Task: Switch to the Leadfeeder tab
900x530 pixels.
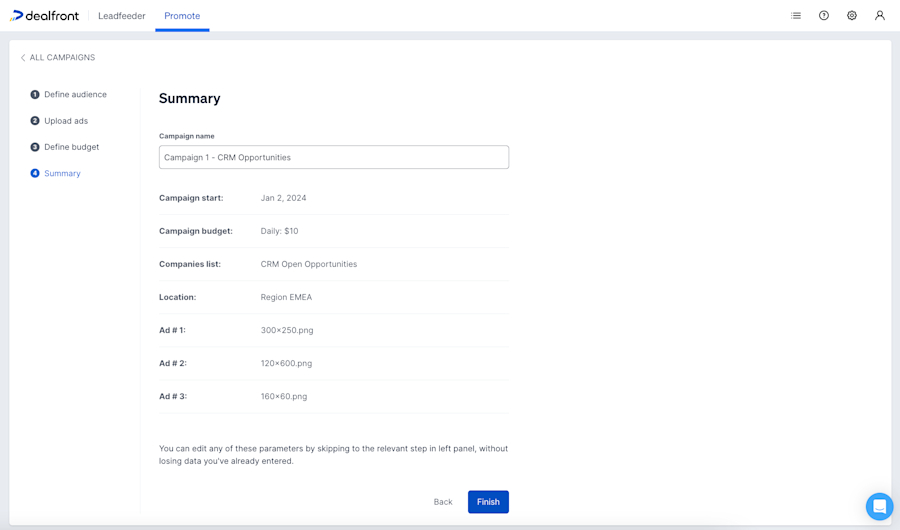Action: [x=122, y=16]
